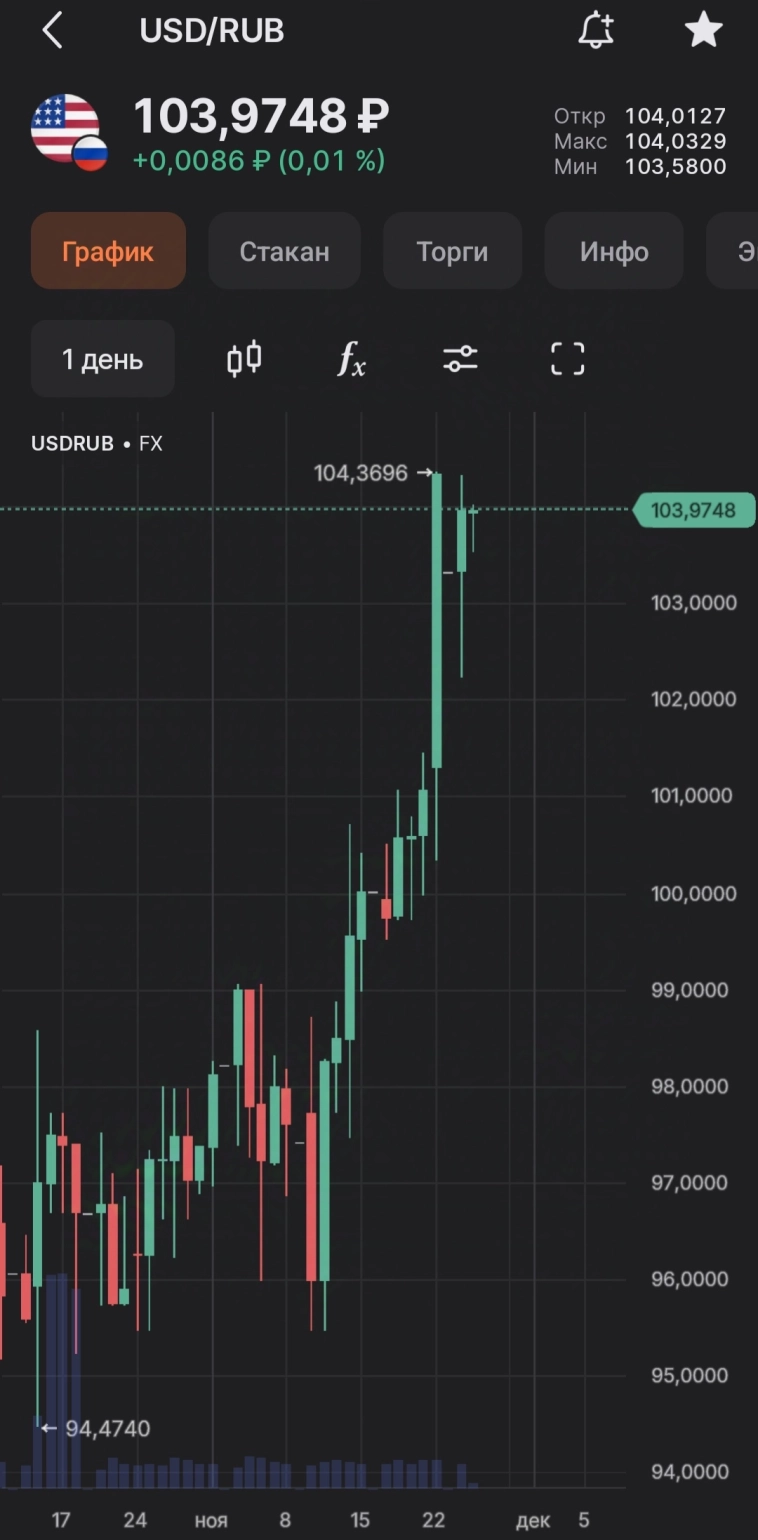Tap the back arrow icon
The width and height of the screenshot is (758, 1540).
[x=53, y=31]
